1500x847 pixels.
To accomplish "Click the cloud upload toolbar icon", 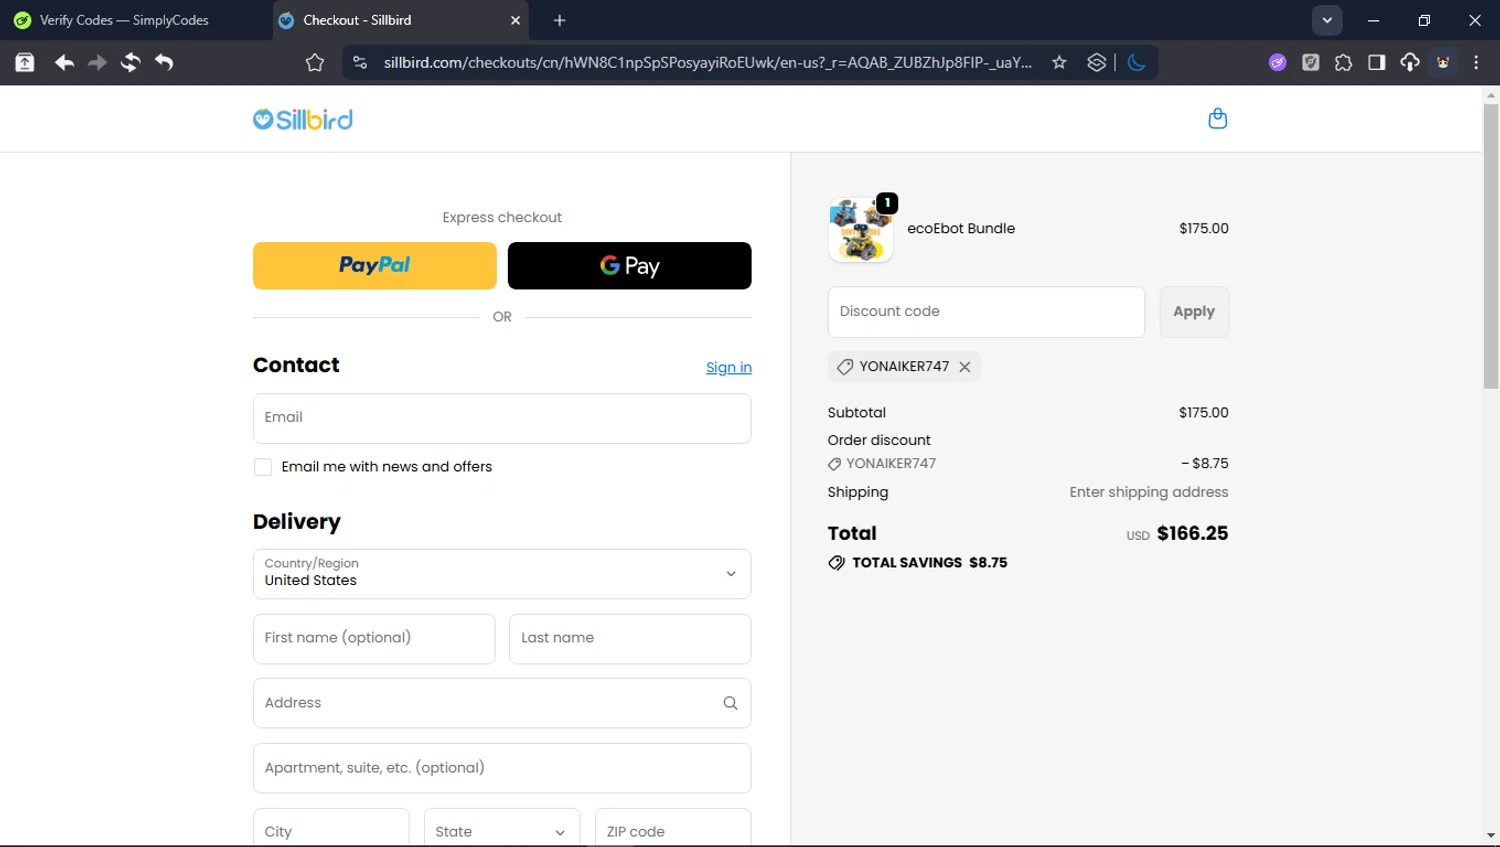I will click(1409, 62).
